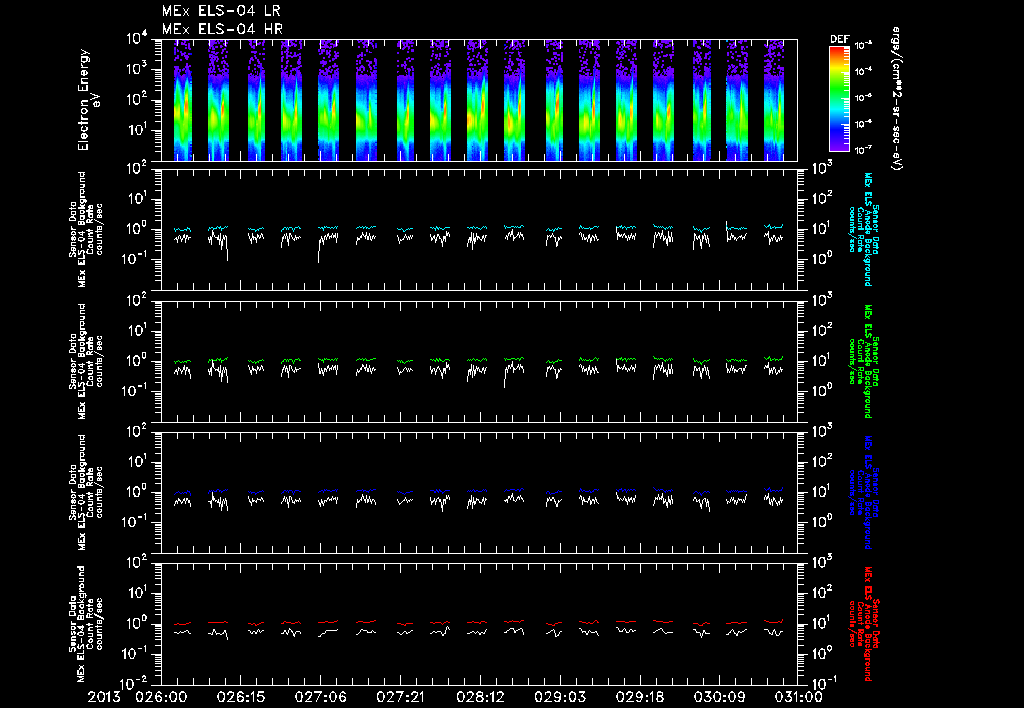Click the '2013' year label on time axis
The image size is (1024, 708).
(x=104, y=697)
